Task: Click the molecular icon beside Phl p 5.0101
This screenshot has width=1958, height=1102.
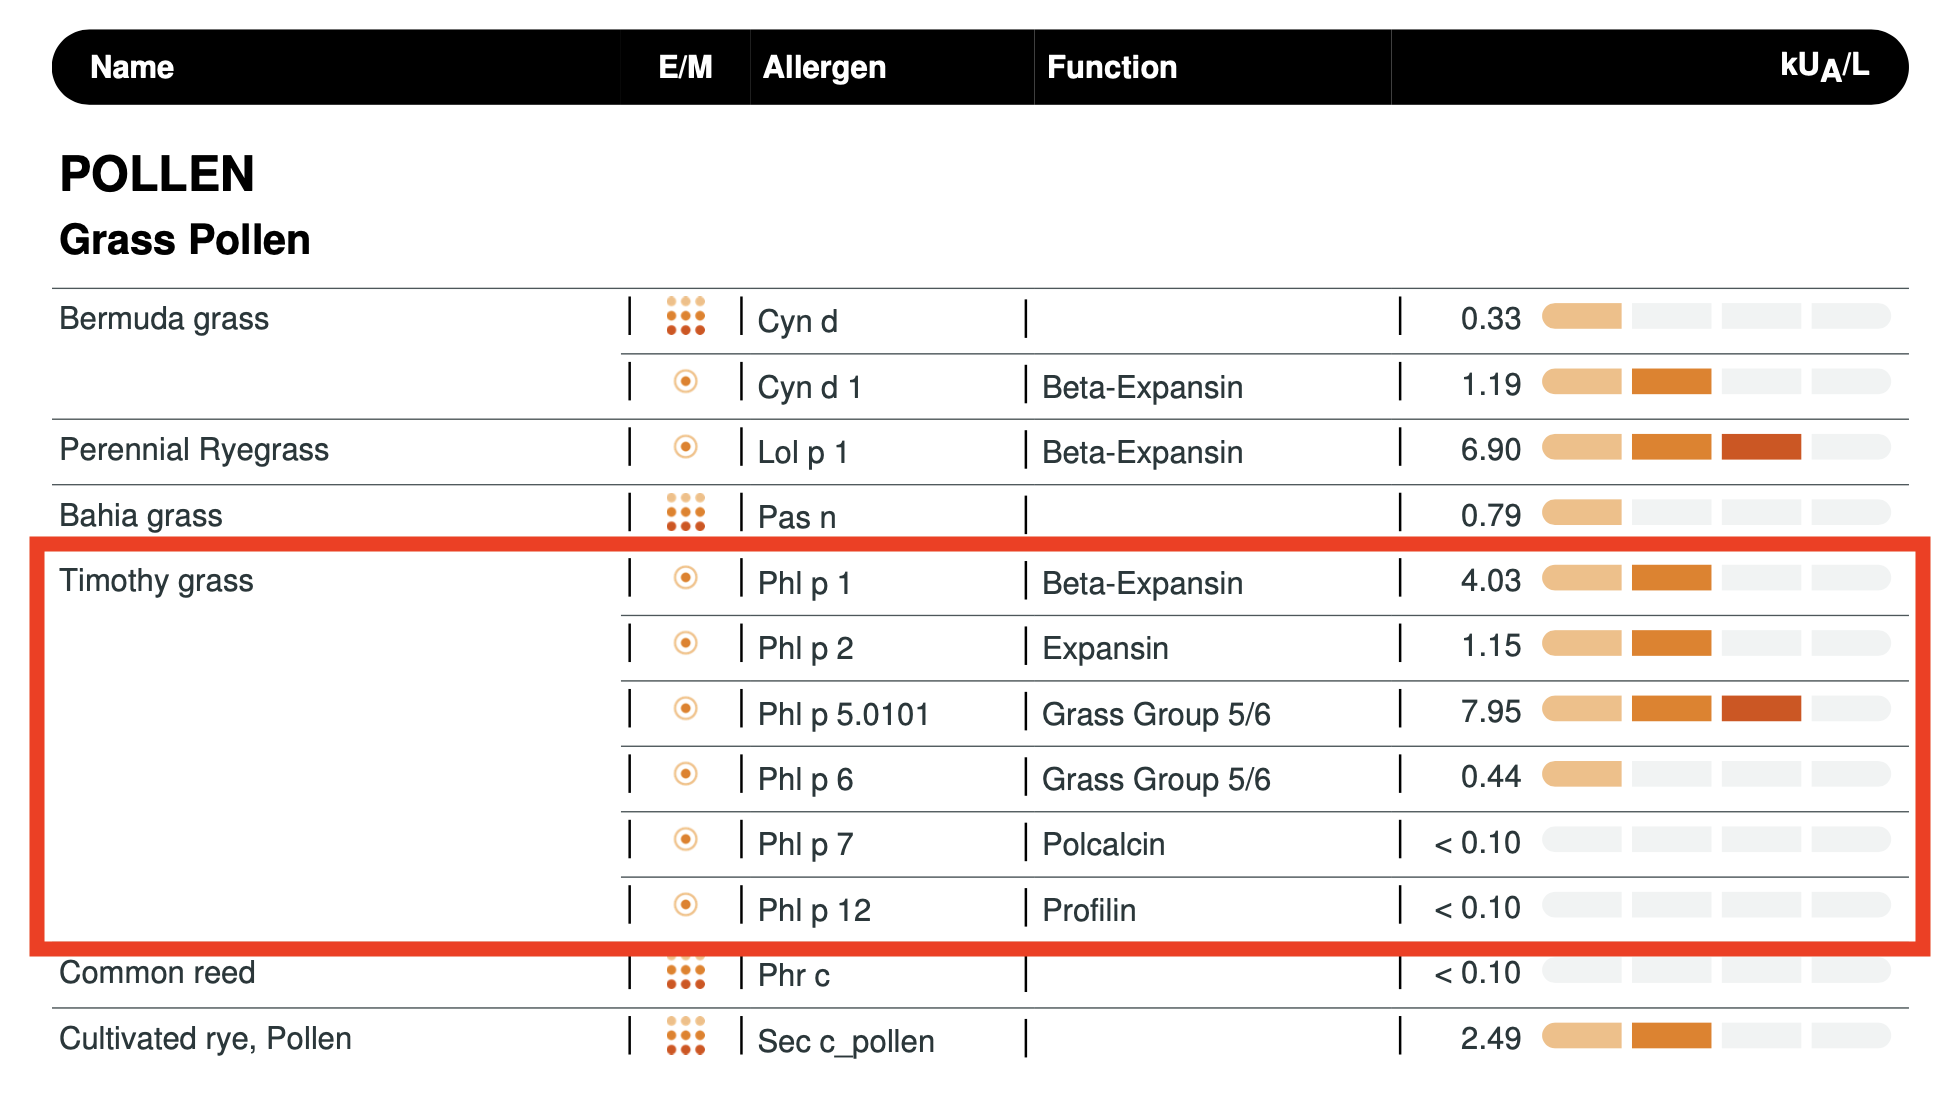Action: [685, 709]
